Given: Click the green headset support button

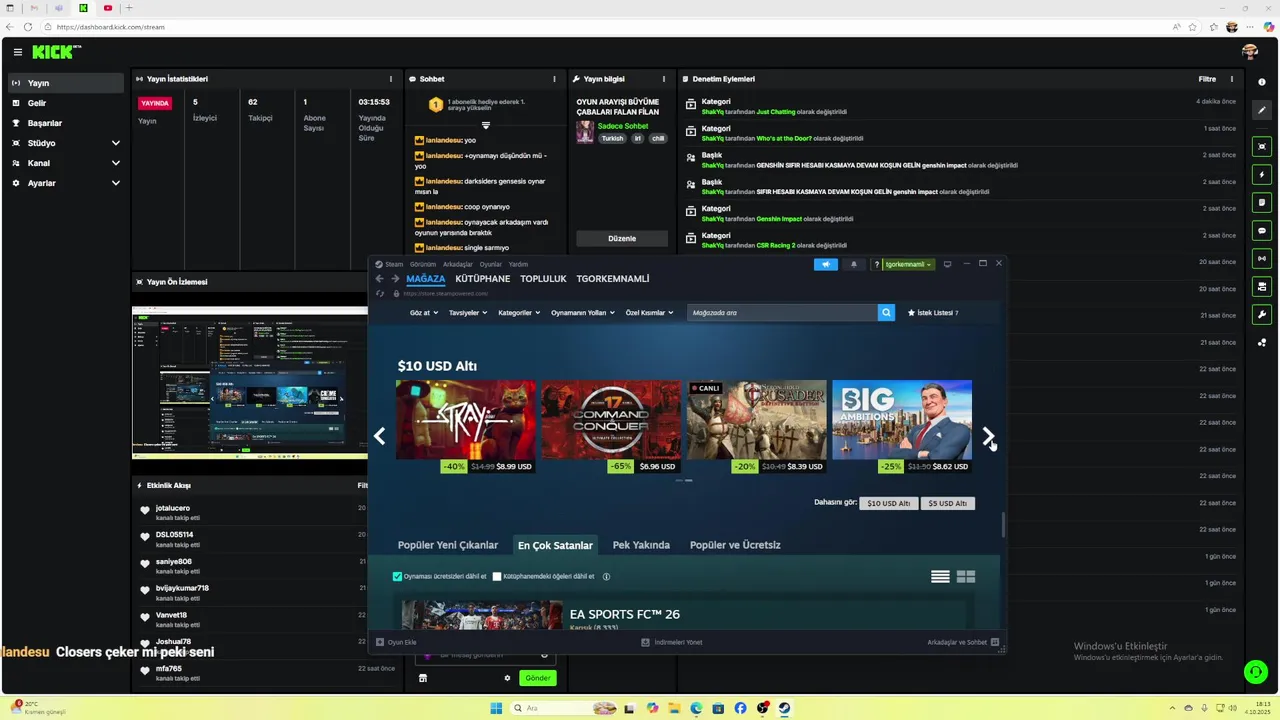Looking at the screenshot, I should pos(1255,672).
